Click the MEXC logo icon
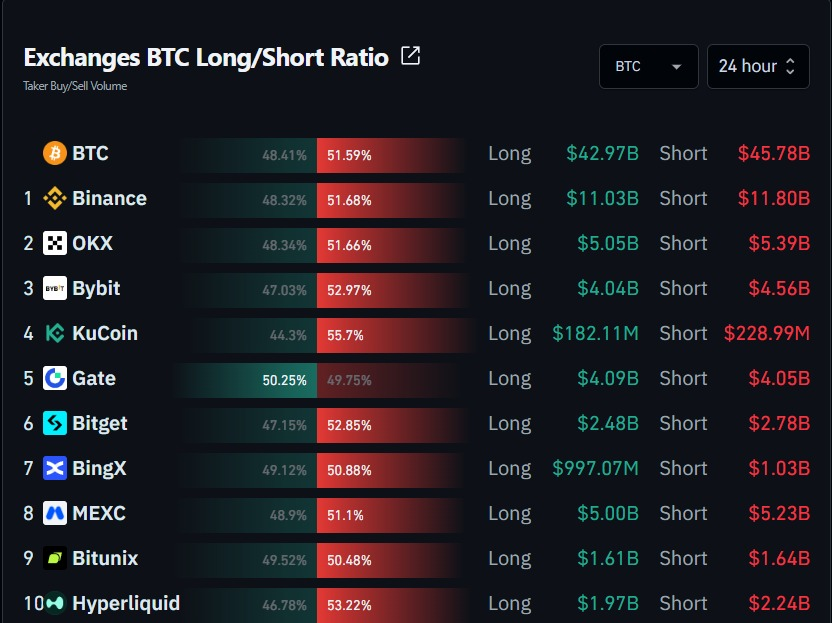The height and width of the screenshot is (623, 832). point(55,513)
